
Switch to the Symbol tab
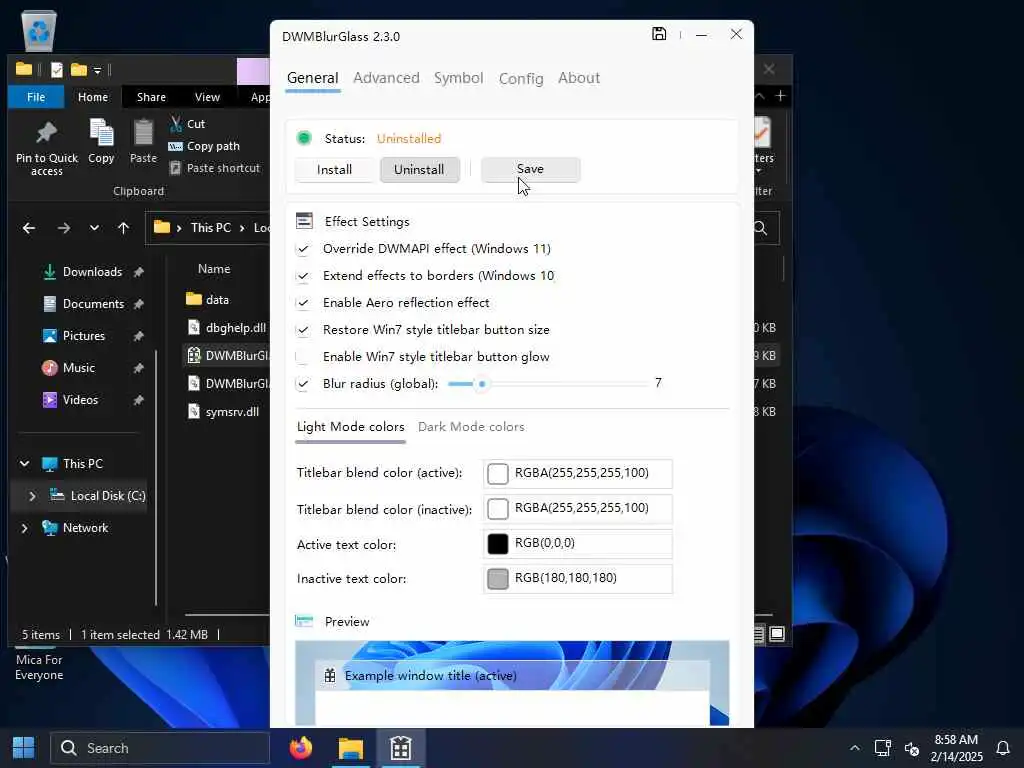[x=458, y=78]
